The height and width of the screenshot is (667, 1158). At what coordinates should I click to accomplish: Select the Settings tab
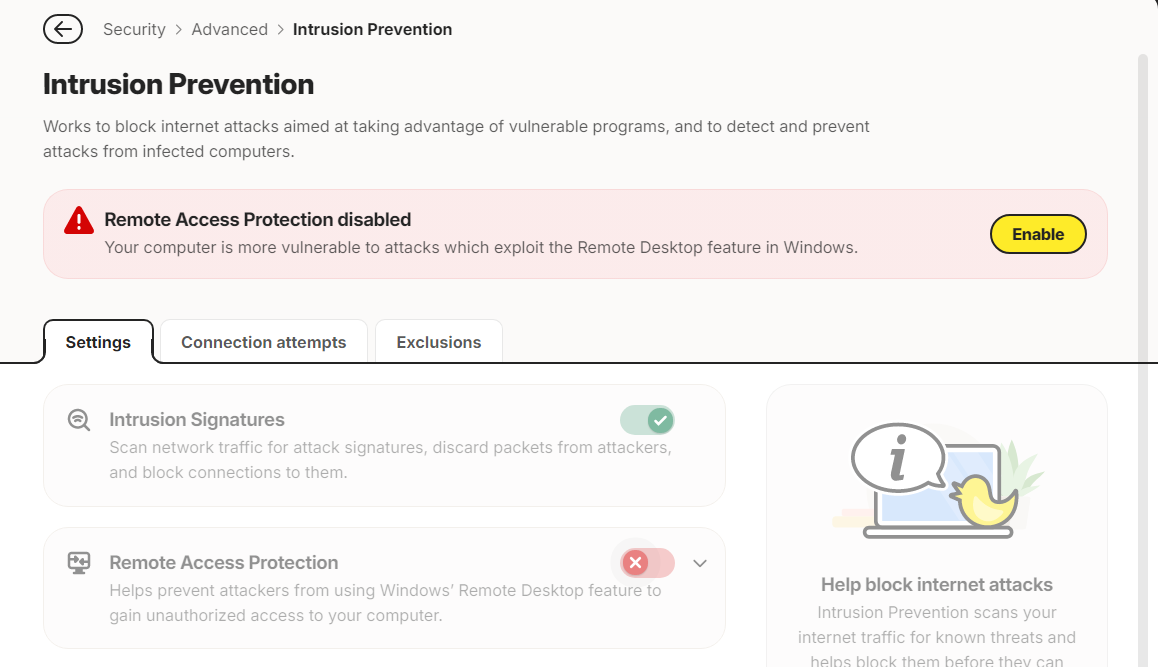pyautogui.click(x=98, y=342)
